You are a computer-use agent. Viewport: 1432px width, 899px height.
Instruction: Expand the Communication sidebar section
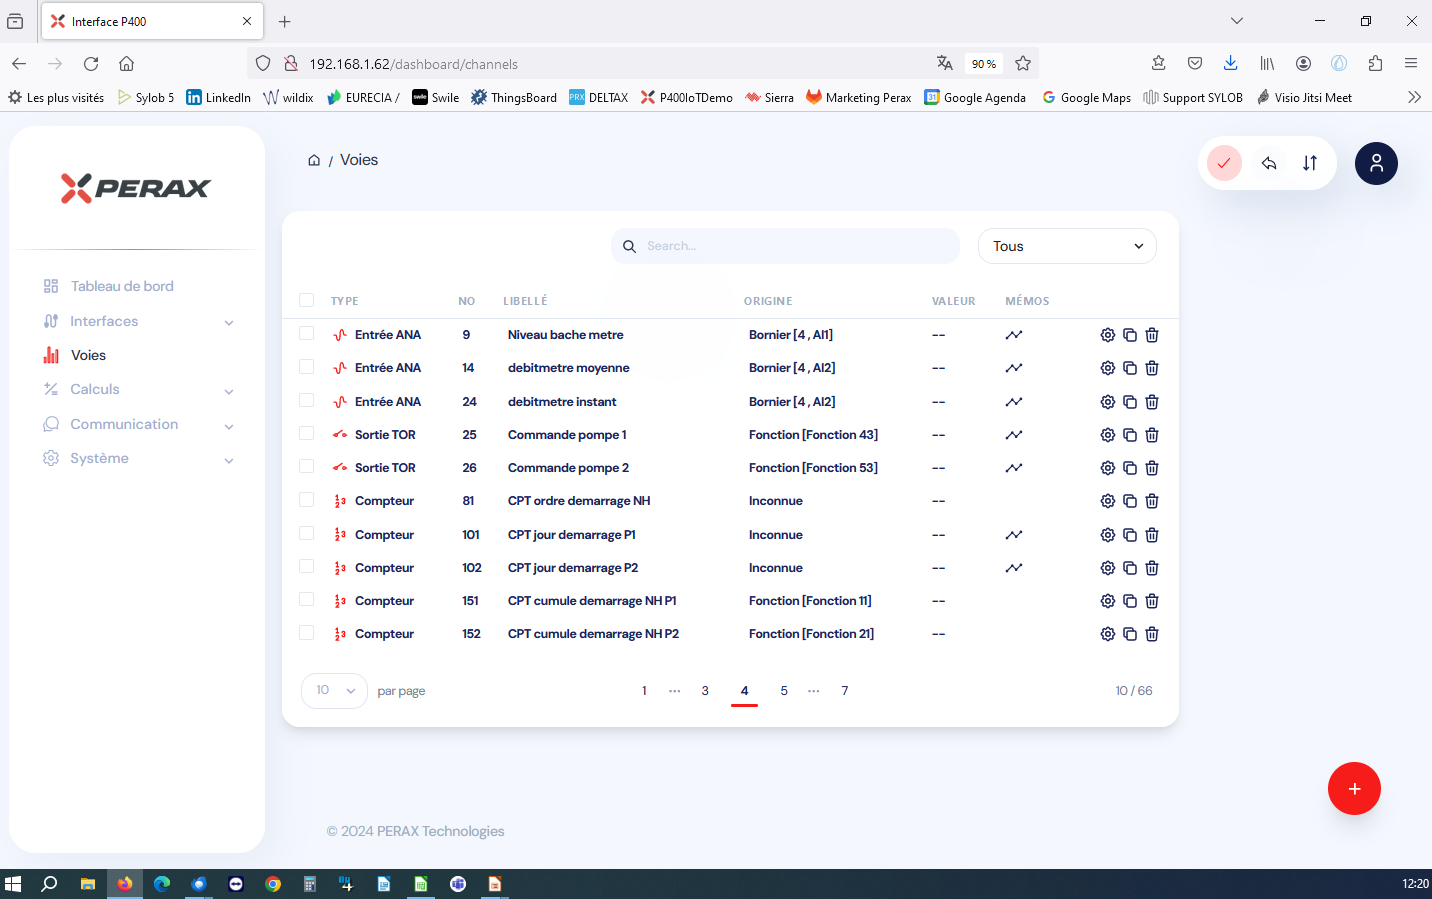137,424
